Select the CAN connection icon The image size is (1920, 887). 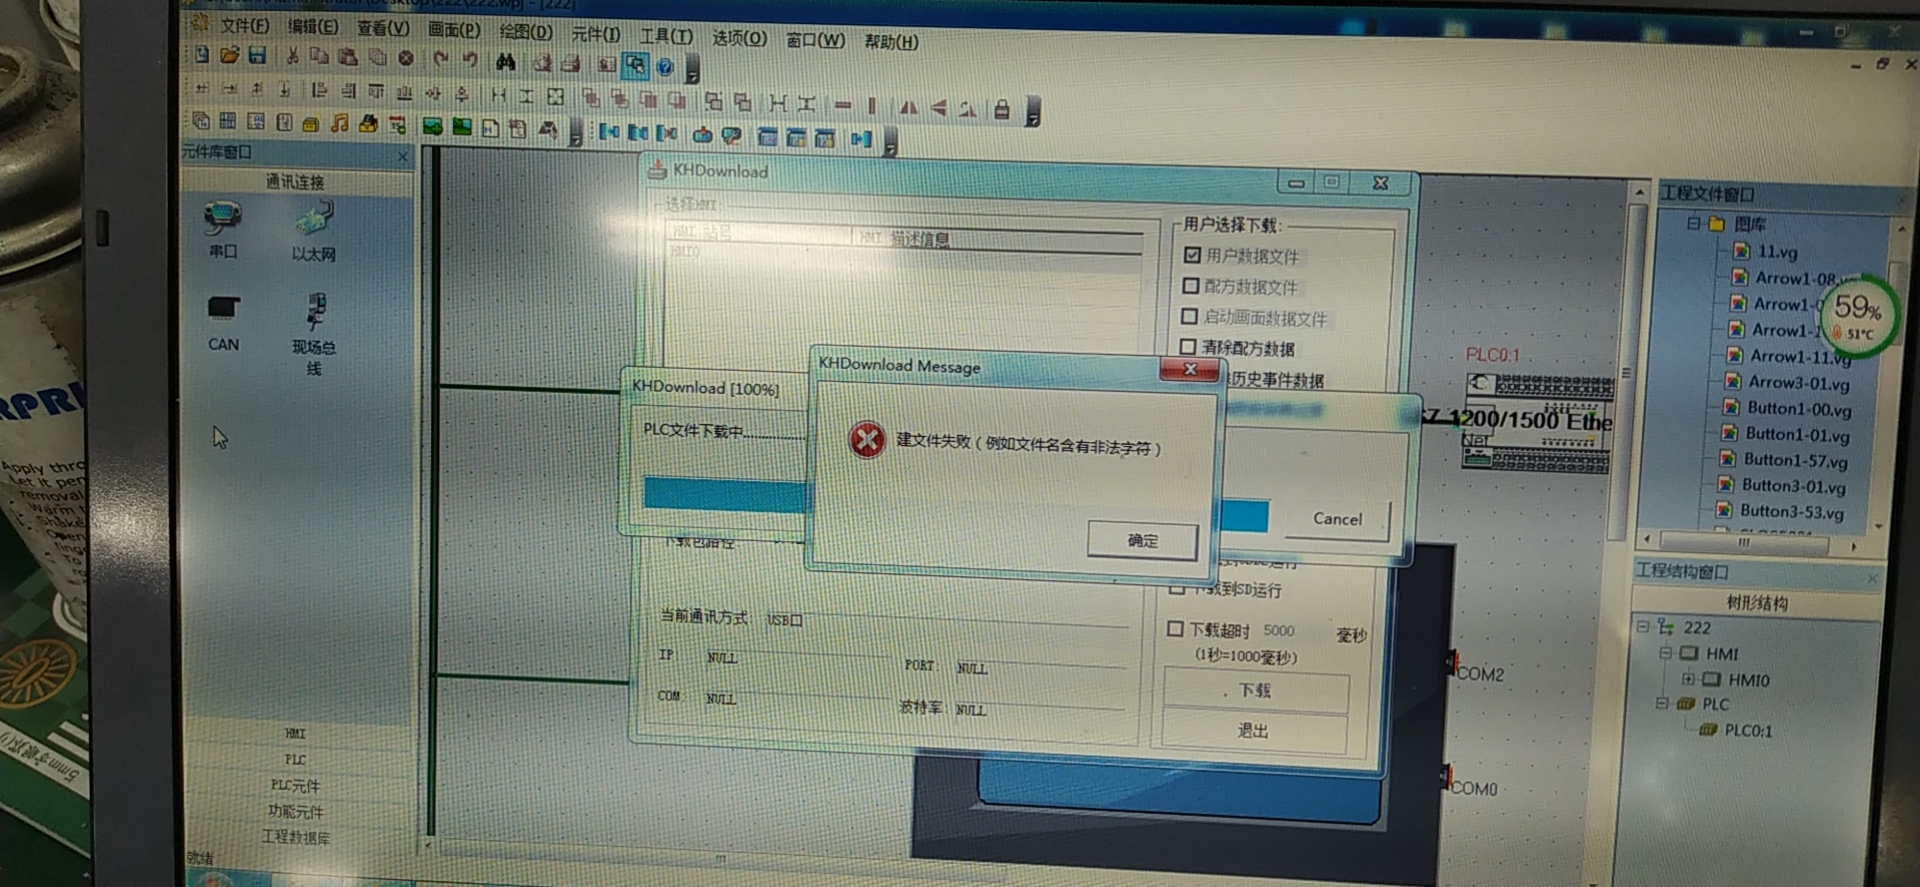pyautogui.click(x=223, y=309)
